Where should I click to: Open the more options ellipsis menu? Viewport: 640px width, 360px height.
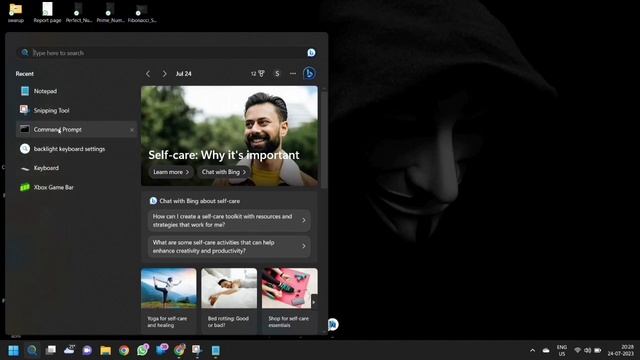tap(293, 73)
